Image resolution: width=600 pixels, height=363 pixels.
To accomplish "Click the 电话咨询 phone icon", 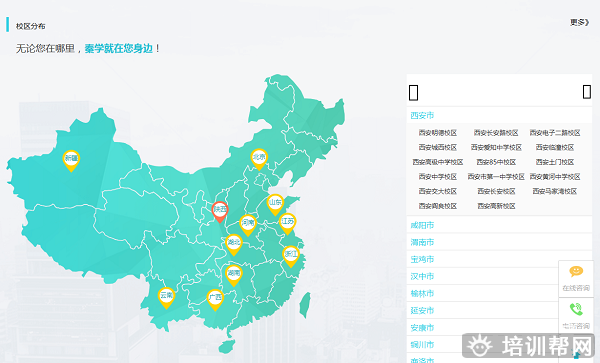I will (x=576, y=316).
